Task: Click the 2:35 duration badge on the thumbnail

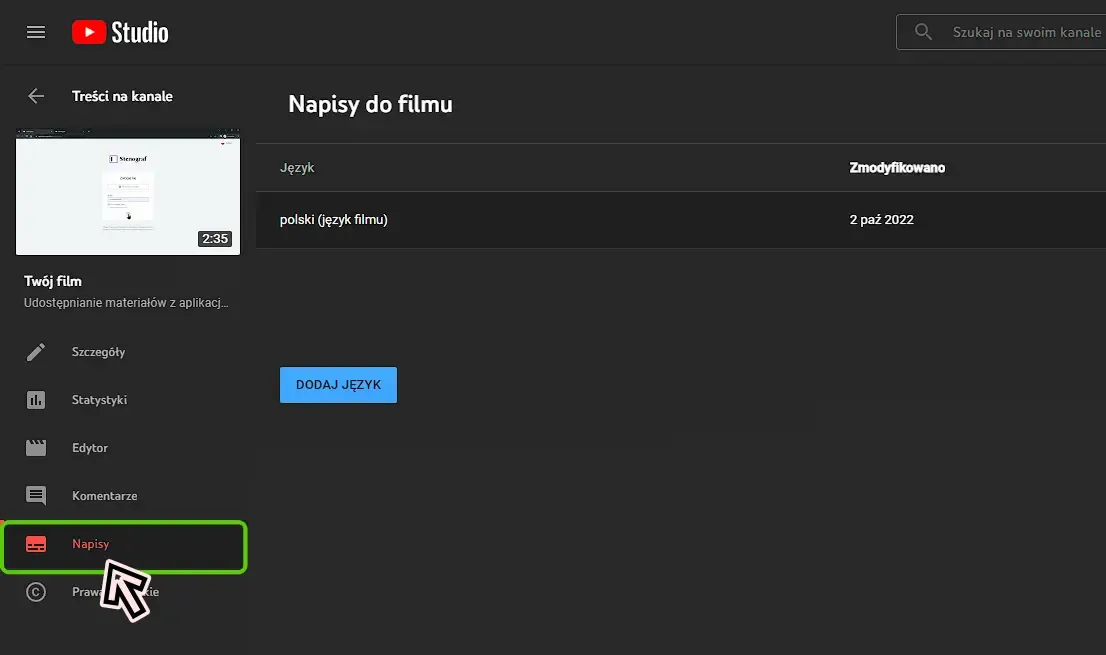Action: (215, 238)
